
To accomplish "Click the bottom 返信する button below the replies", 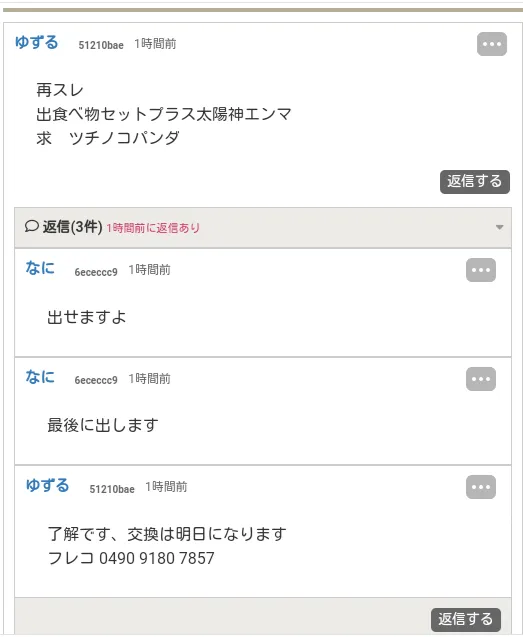I will pos(466,620).
